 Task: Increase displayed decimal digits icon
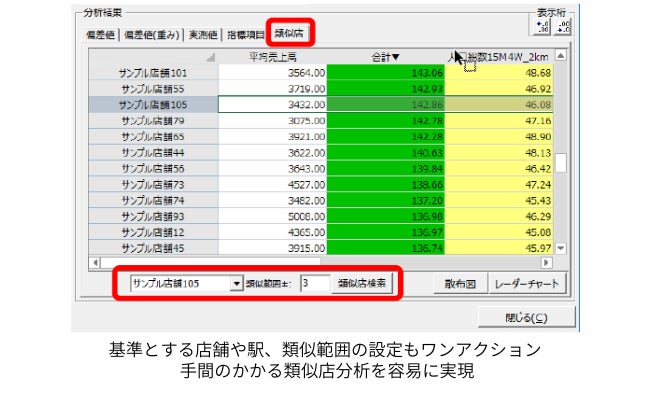point(542,27)
